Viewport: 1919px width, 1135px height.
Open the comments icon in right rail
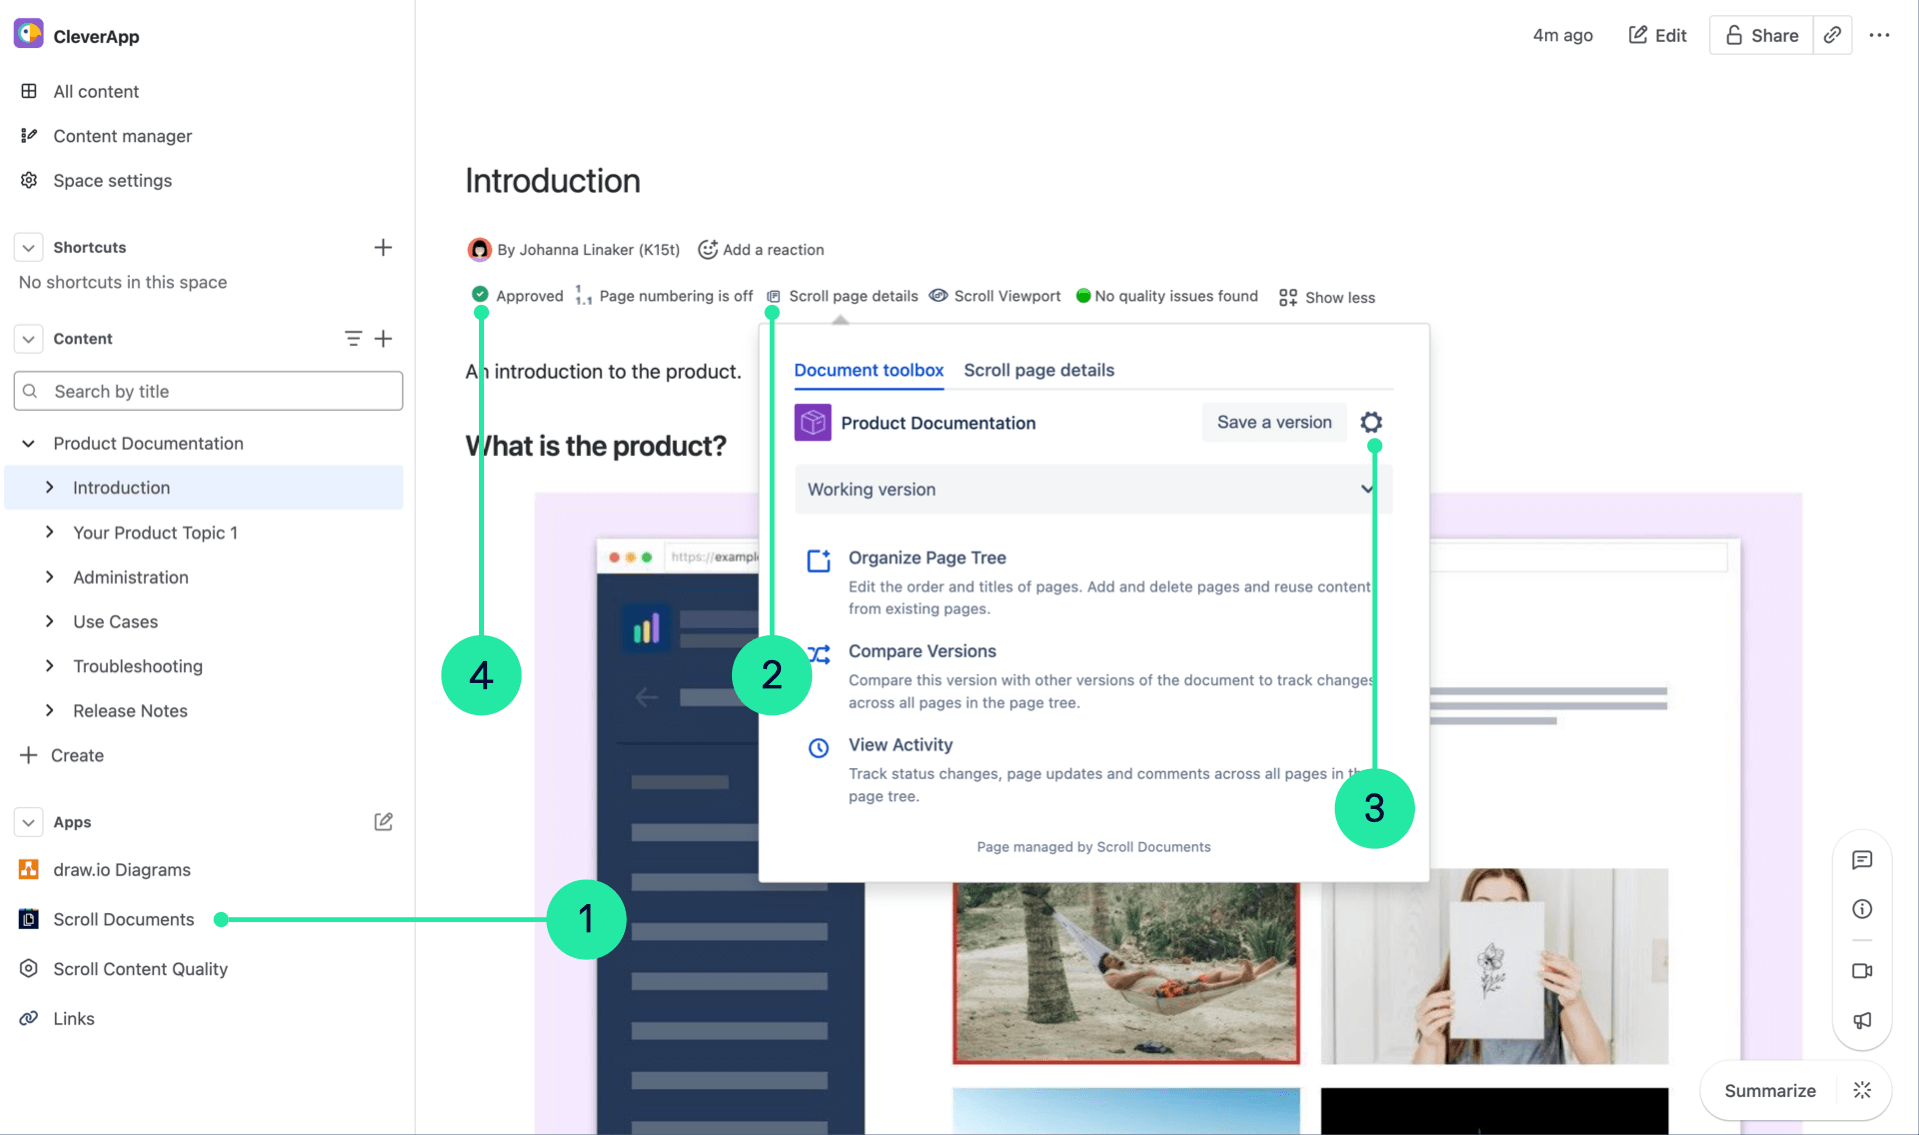1861,860
